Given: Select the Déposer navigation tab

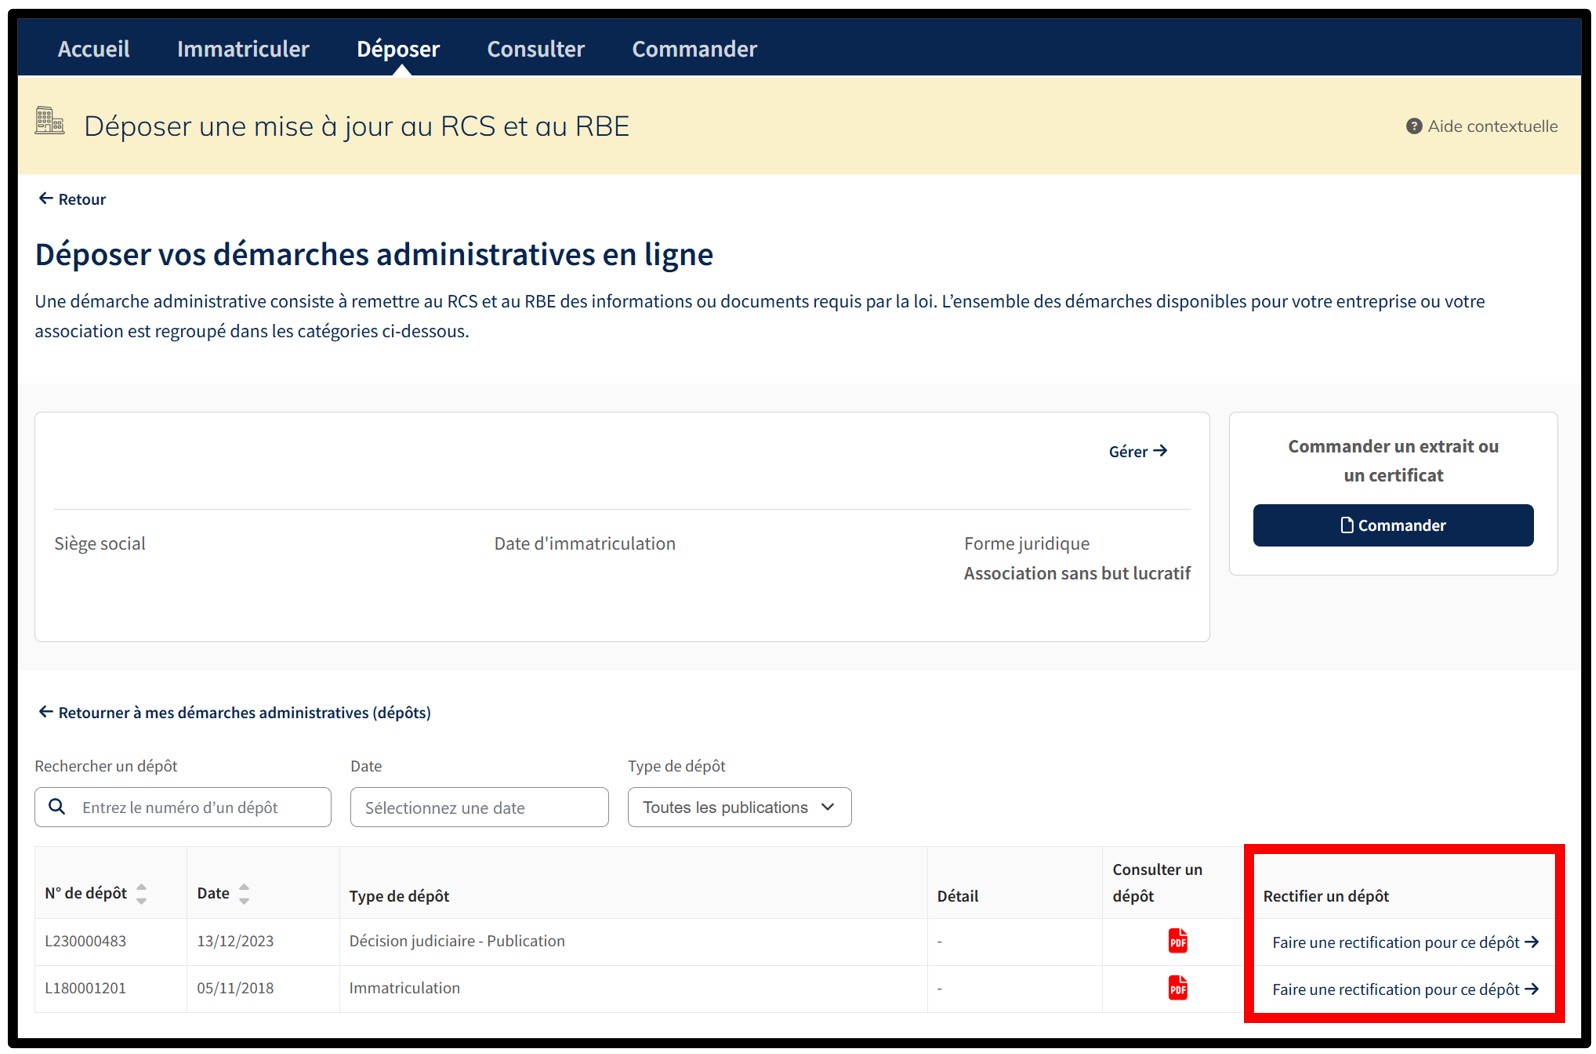Looking at the screenshot, I should 398,49.
